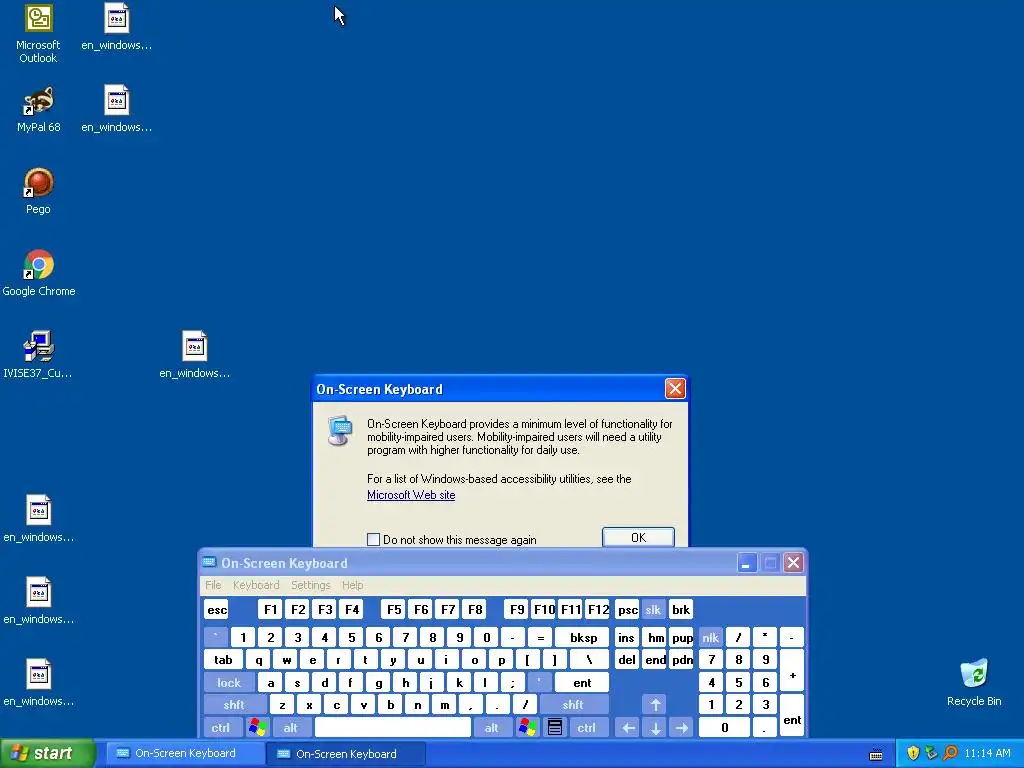Click the magnifier search tray icon
Image resolution: width=1024 pixels, height=768 pixels.
950,753
